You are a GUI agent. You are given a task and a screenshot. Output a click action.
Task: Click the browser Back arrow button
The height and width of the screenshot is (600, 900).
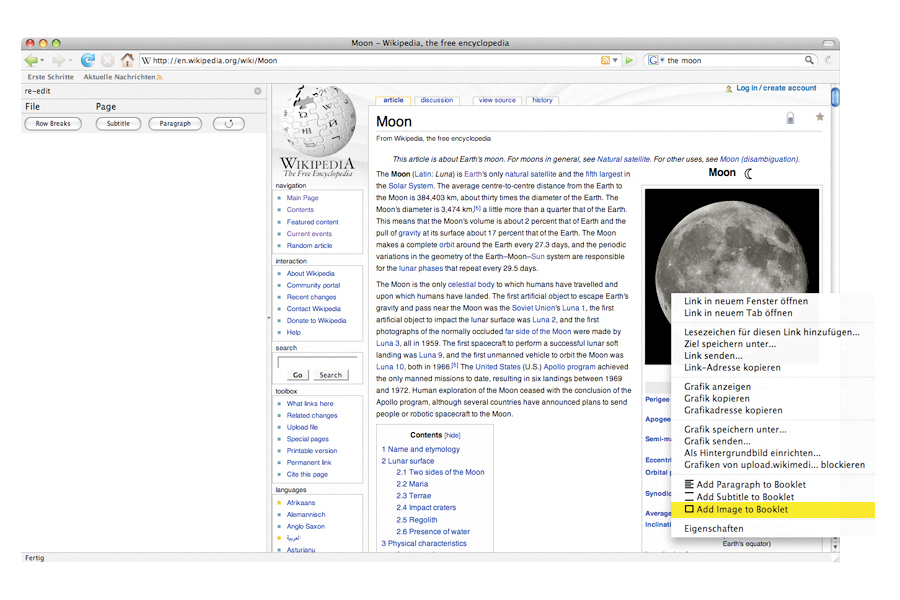tap(31, 61)
